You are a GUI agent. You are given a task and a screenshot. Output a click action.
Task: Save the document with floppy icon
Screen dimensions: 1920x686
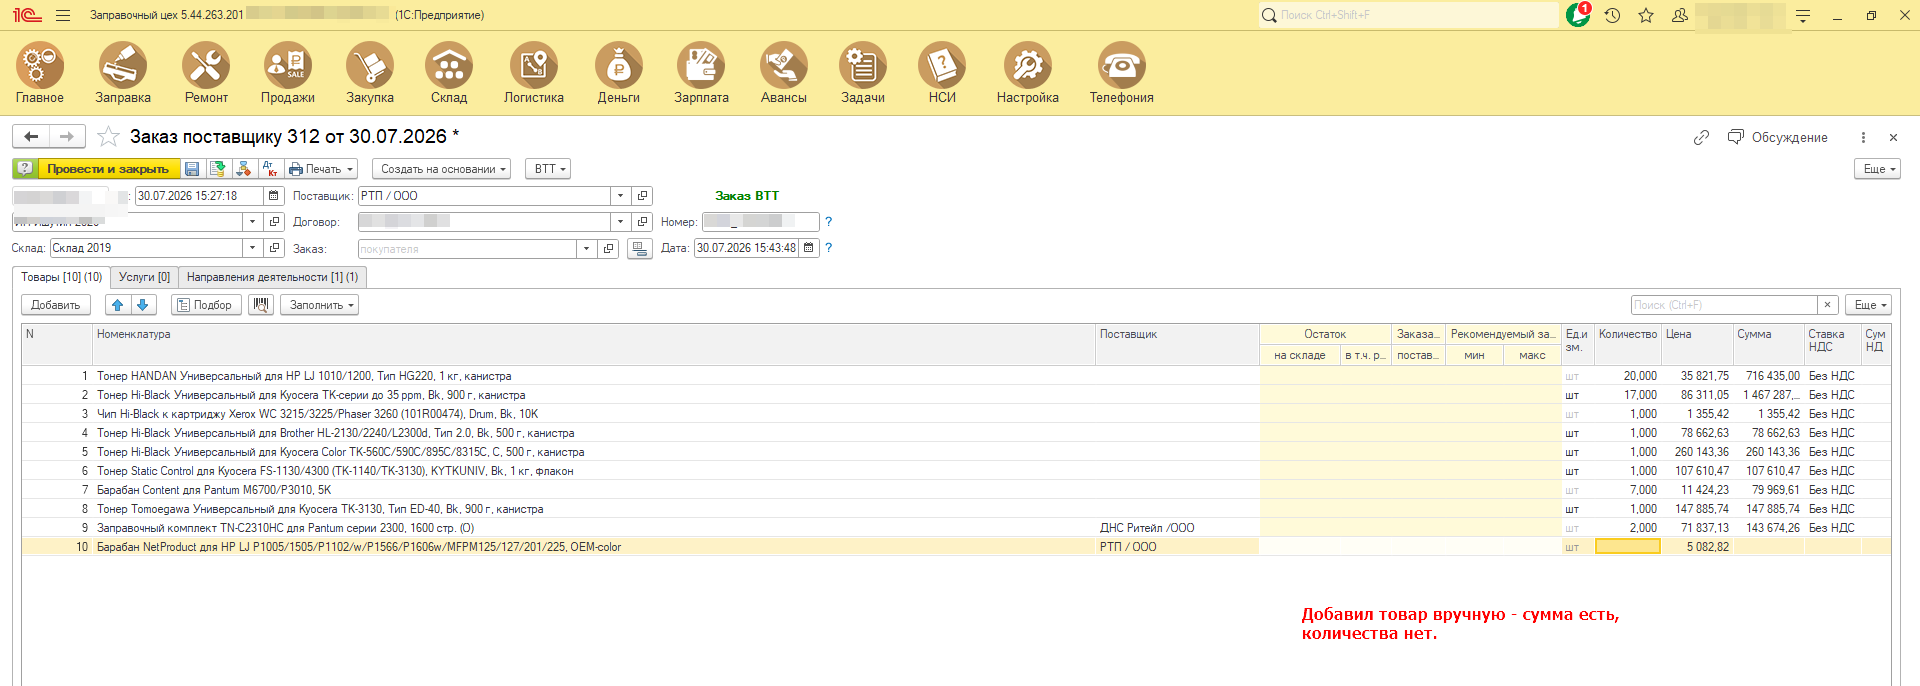click(192, 169)
